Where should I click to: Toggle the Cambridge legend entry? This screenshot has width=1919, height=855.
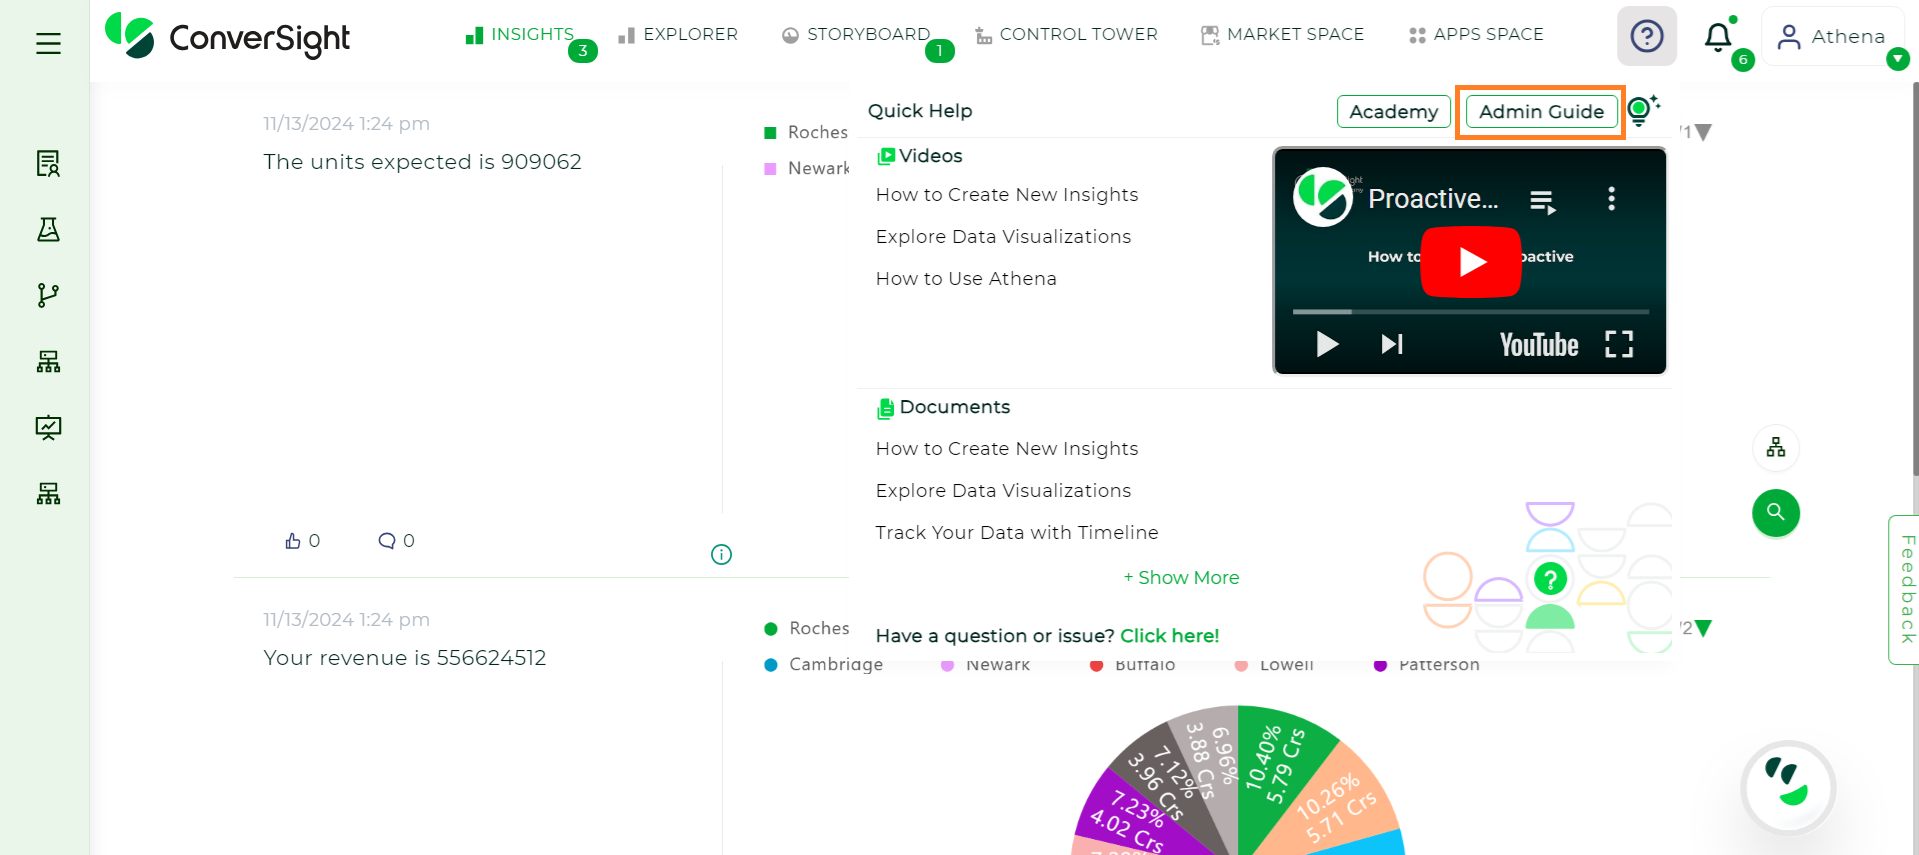(x=824, y=664)
